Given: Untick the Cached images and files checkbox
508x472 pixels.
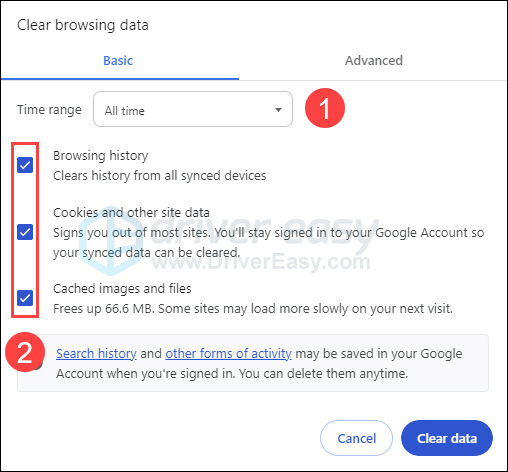Looking at the screenshot, I should point(25,298).
